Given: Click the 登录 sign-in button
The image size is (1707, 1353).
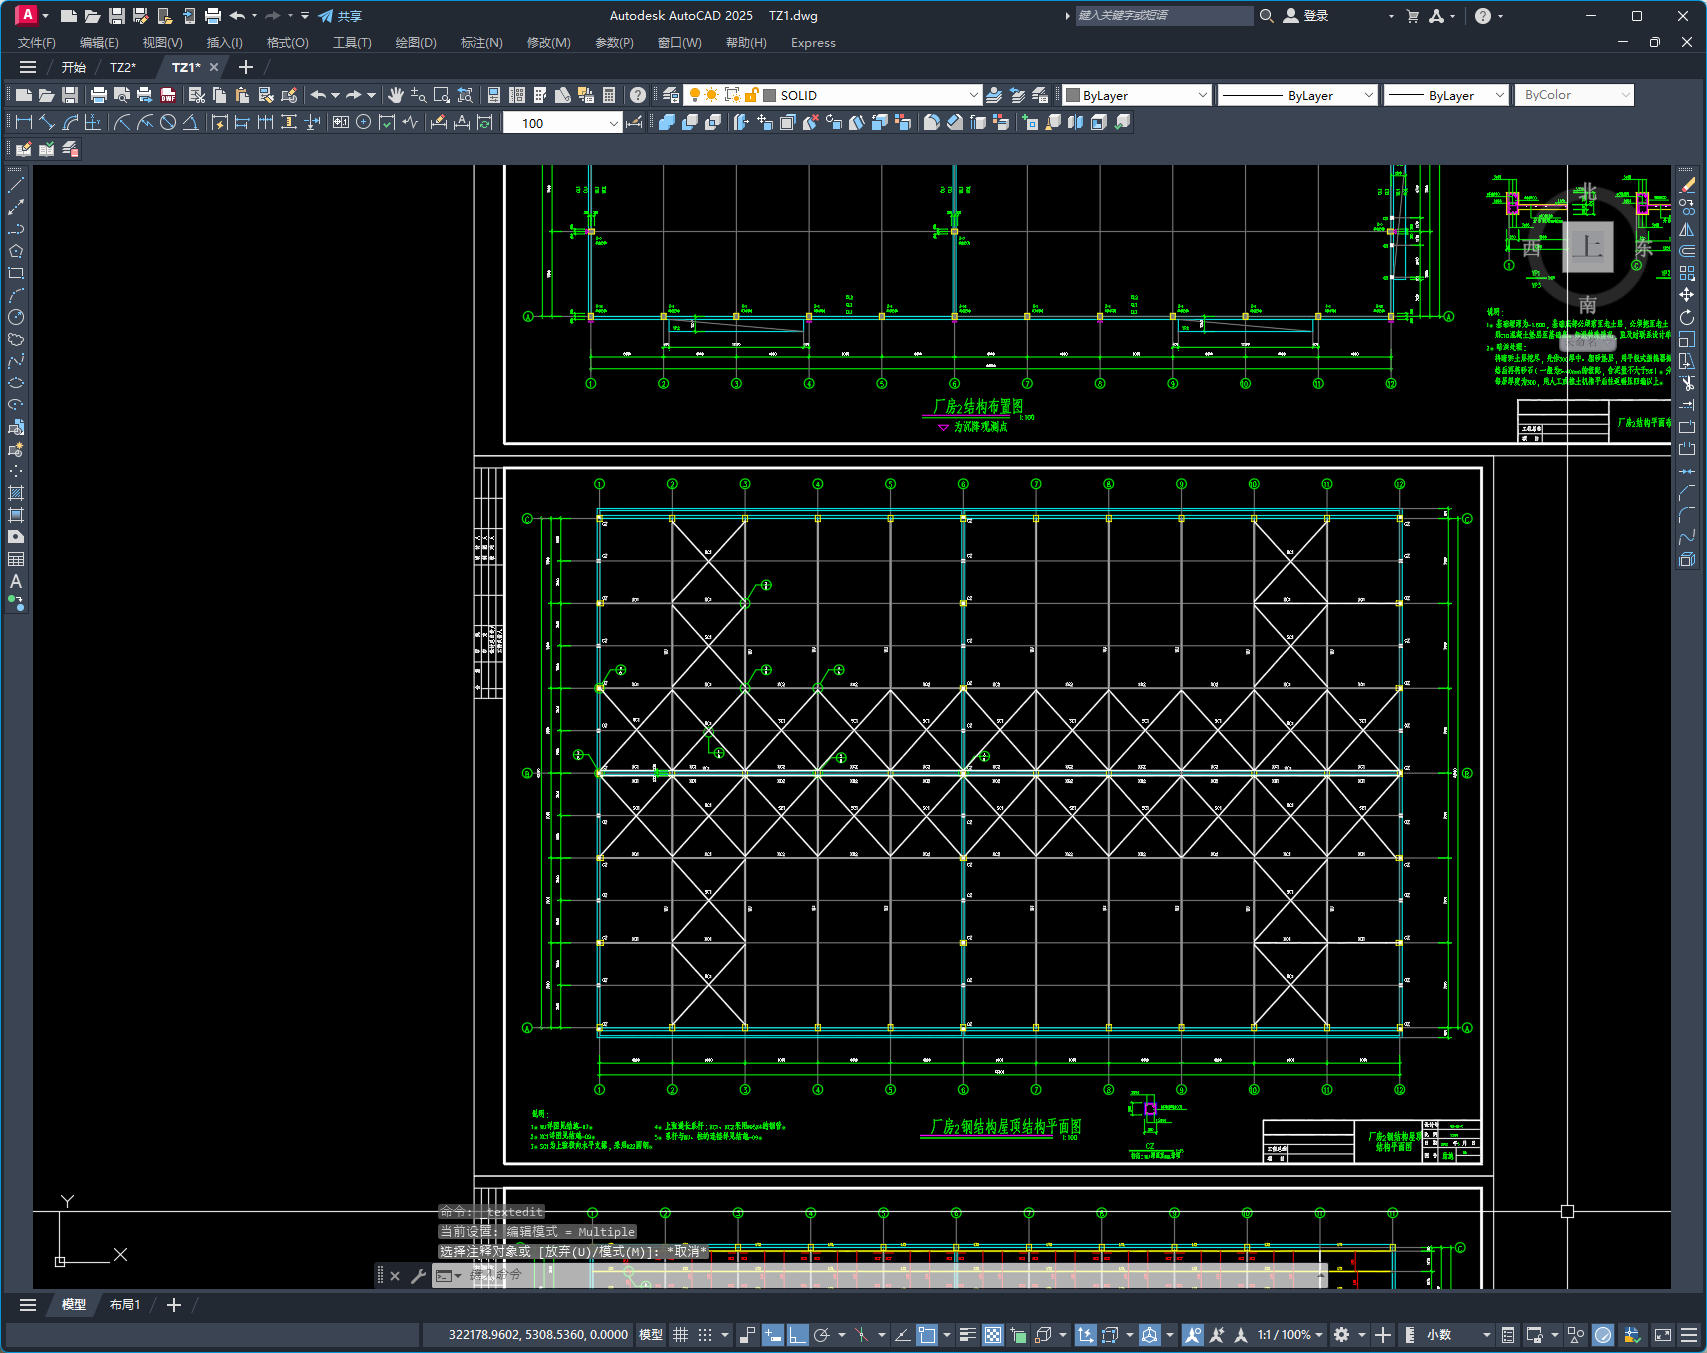Looking at the screenshot, I should (1306, 16).
